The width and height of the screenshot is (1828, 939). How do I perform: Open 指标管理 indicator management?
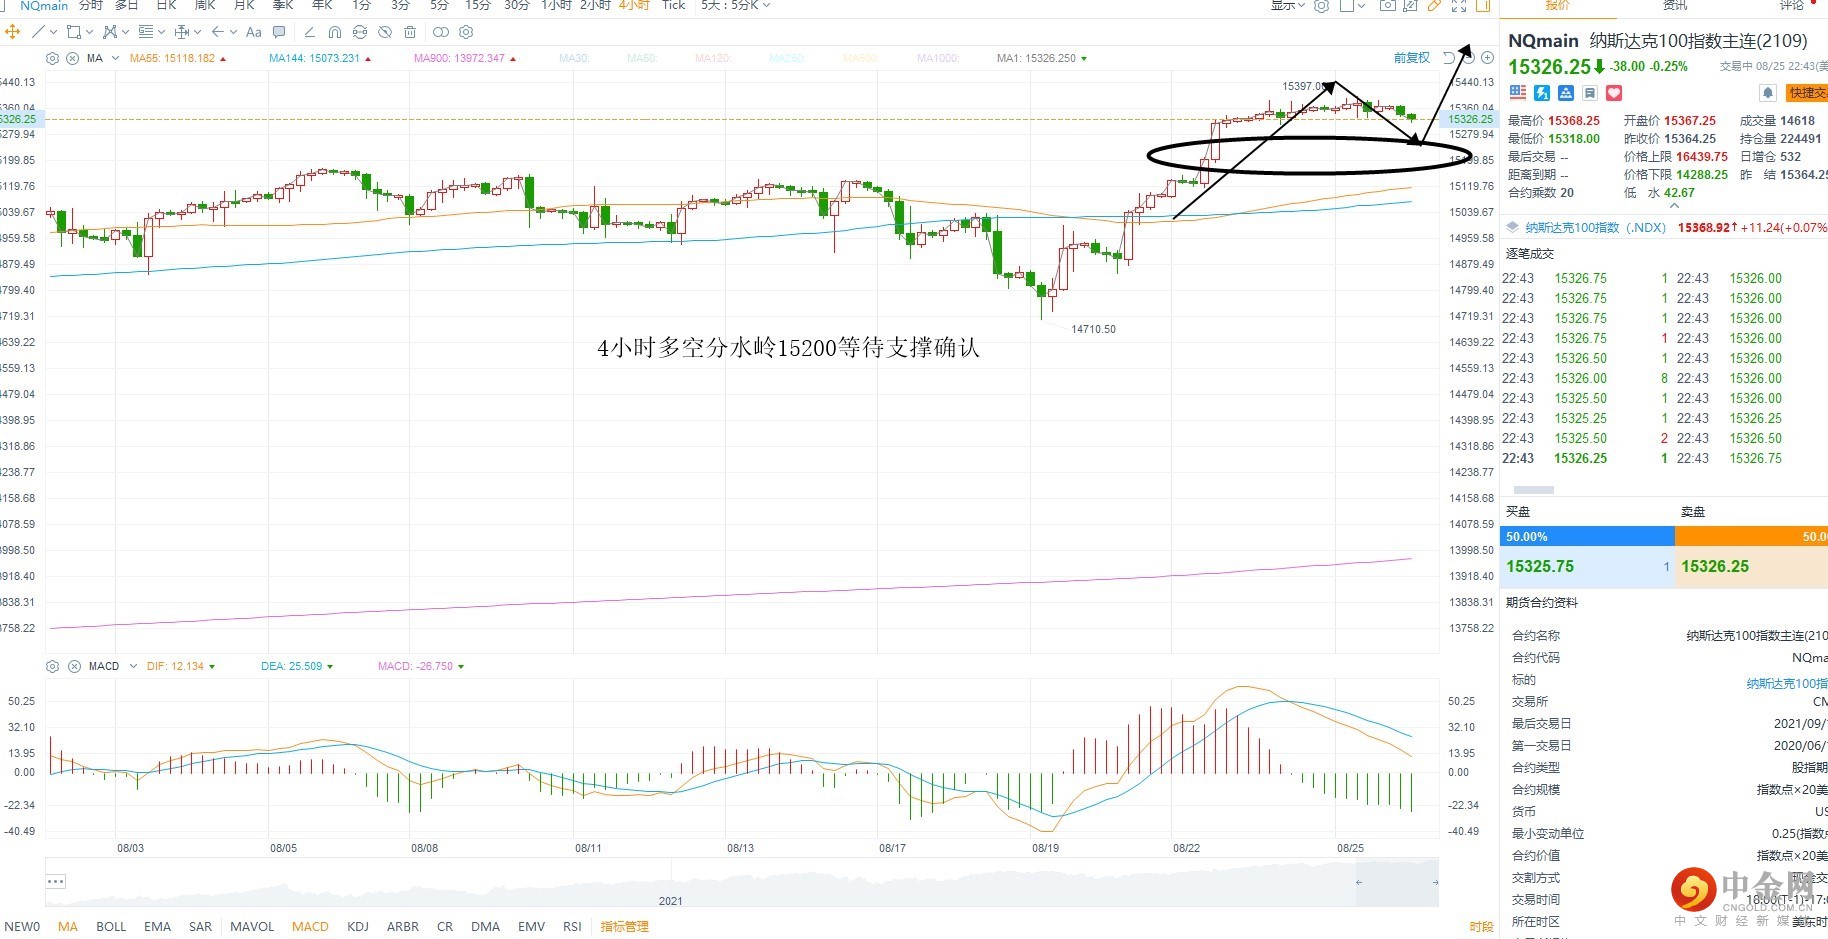(624, 927)
